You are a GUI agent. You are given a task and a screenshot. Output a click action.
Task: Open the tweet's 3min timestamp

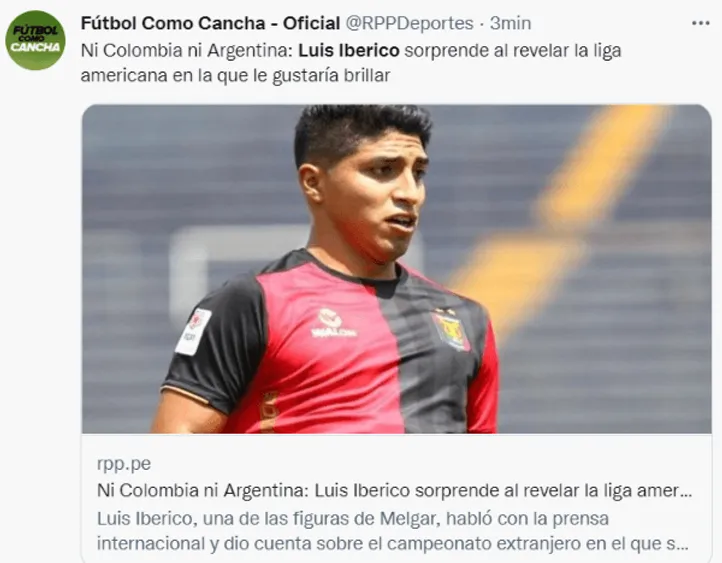(510, 23)
